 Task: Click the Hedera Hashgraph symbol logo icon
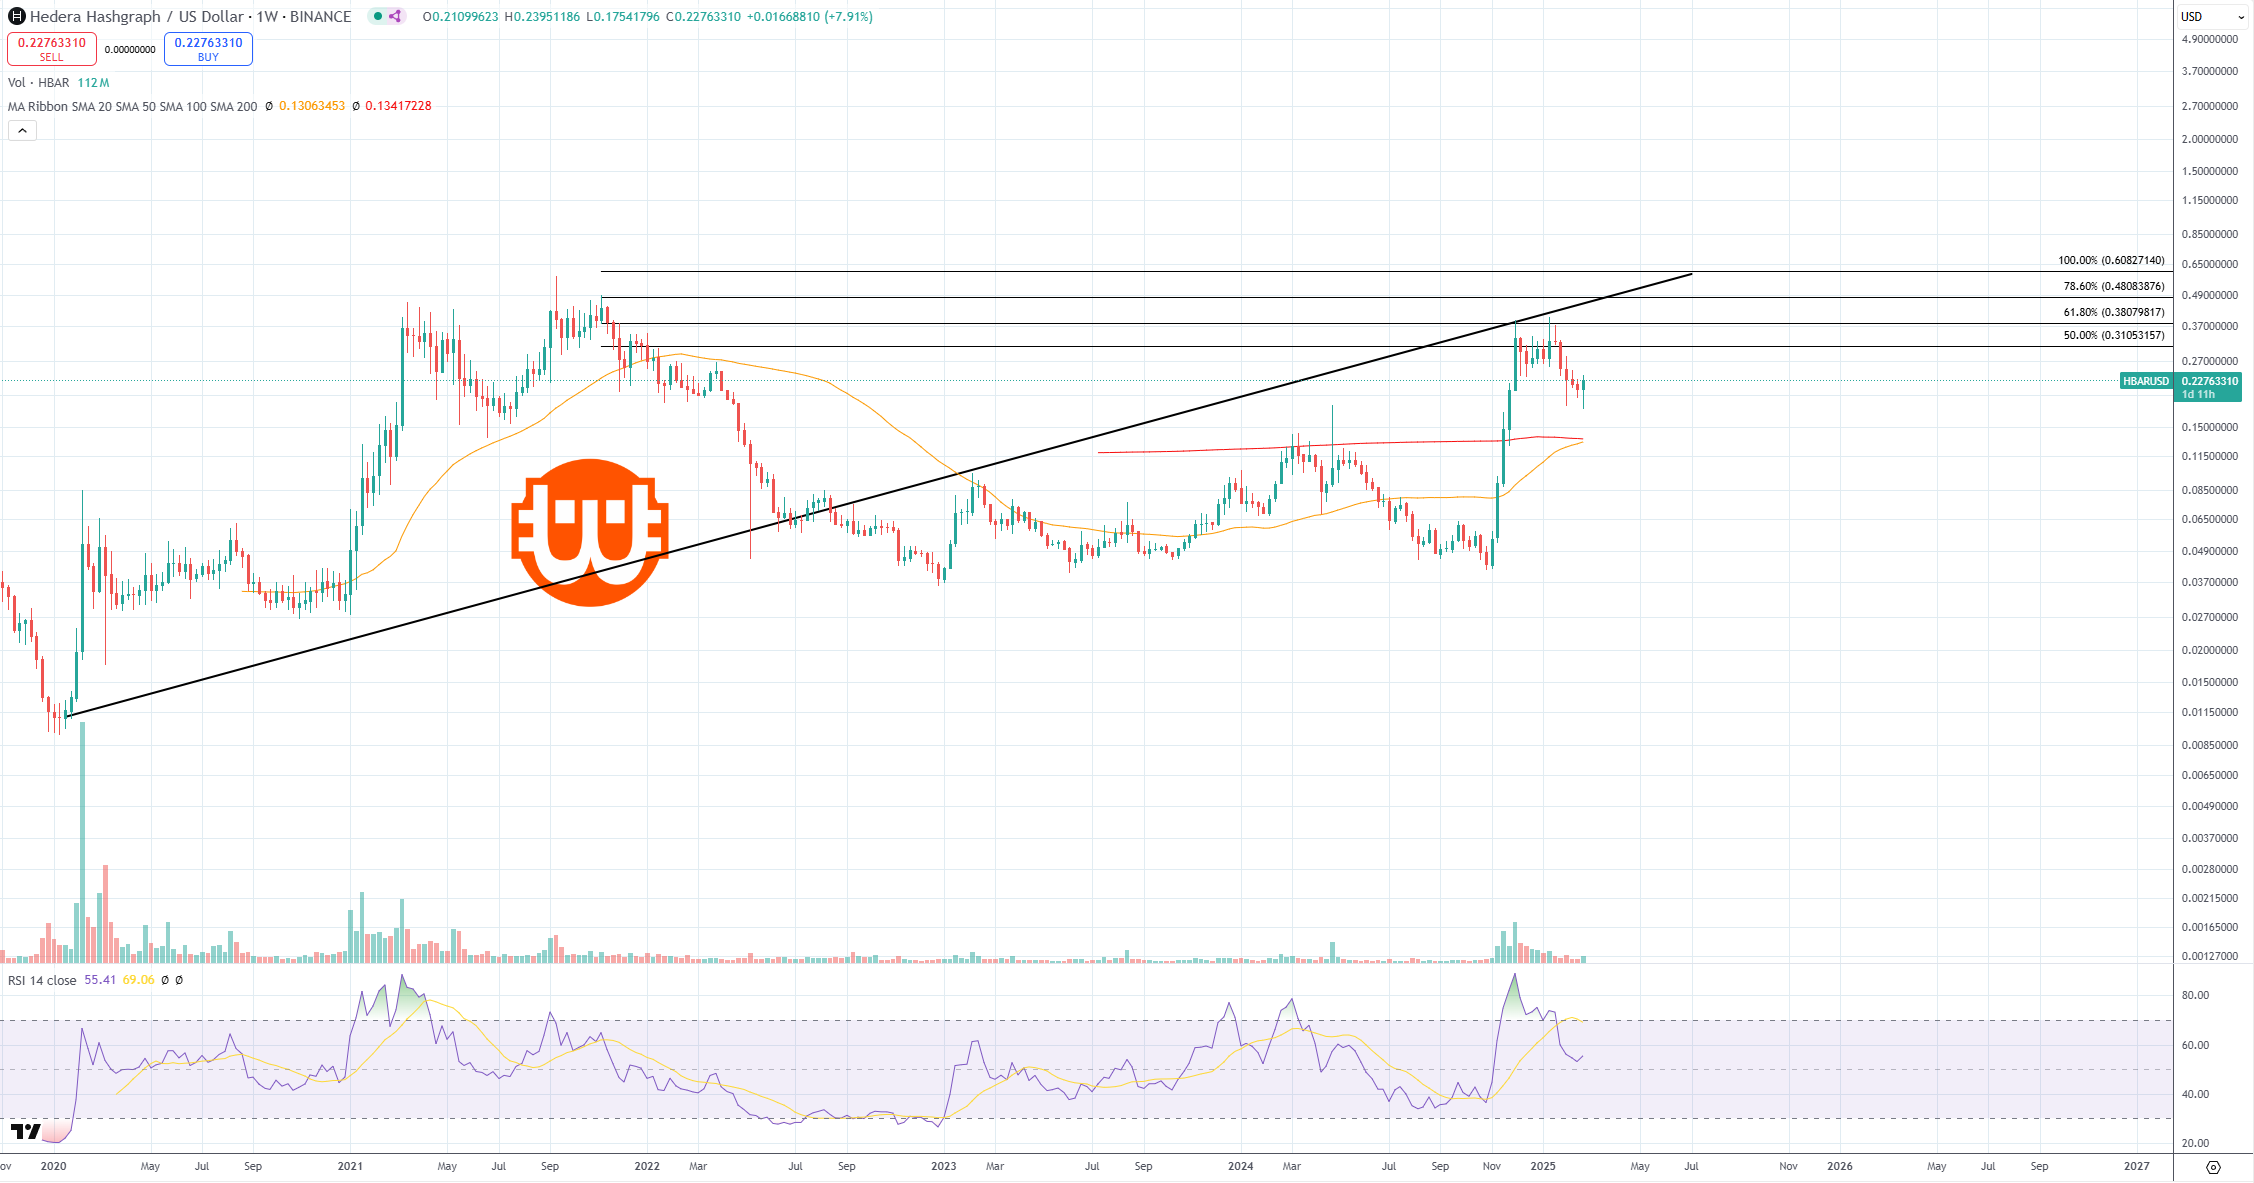(17, 16)
